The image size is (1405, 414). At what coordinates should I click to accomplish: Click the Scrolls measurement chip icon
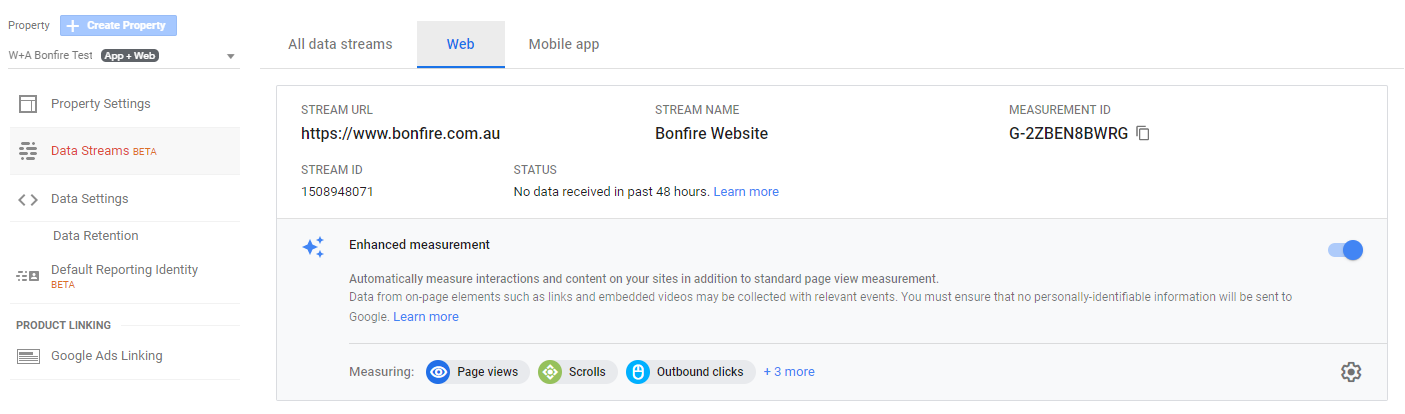pos(550,372)
